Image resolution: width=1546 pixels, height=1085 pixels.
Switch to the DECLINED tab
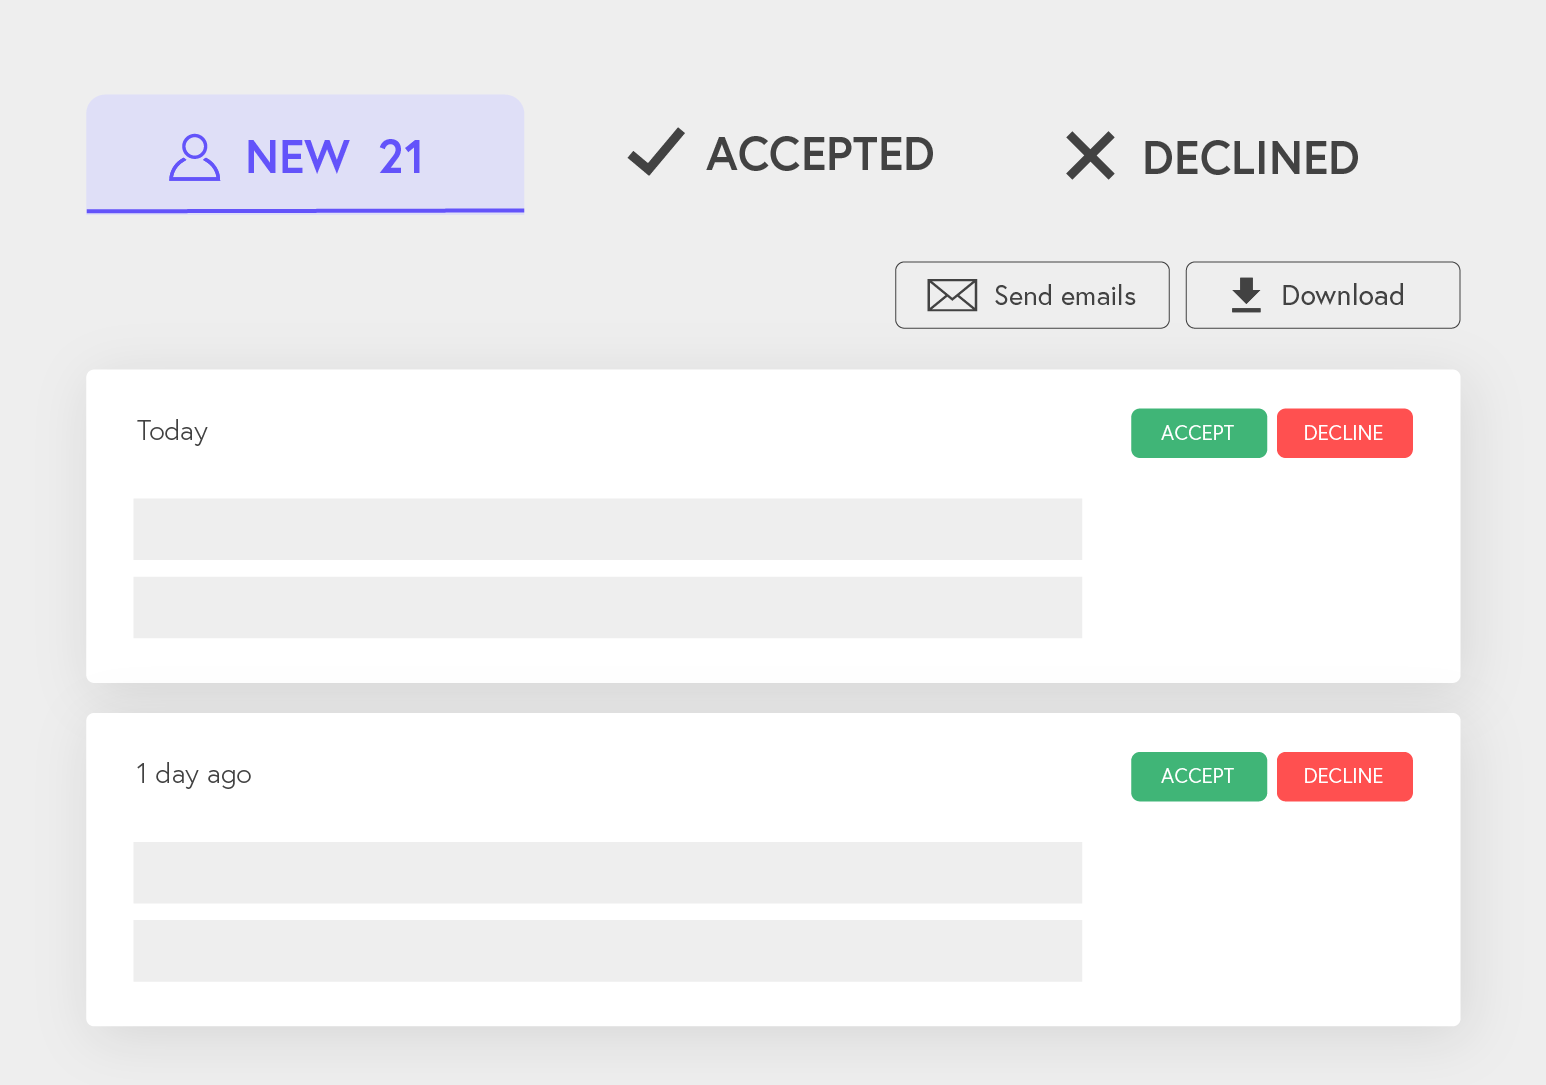coord(1212,157)
